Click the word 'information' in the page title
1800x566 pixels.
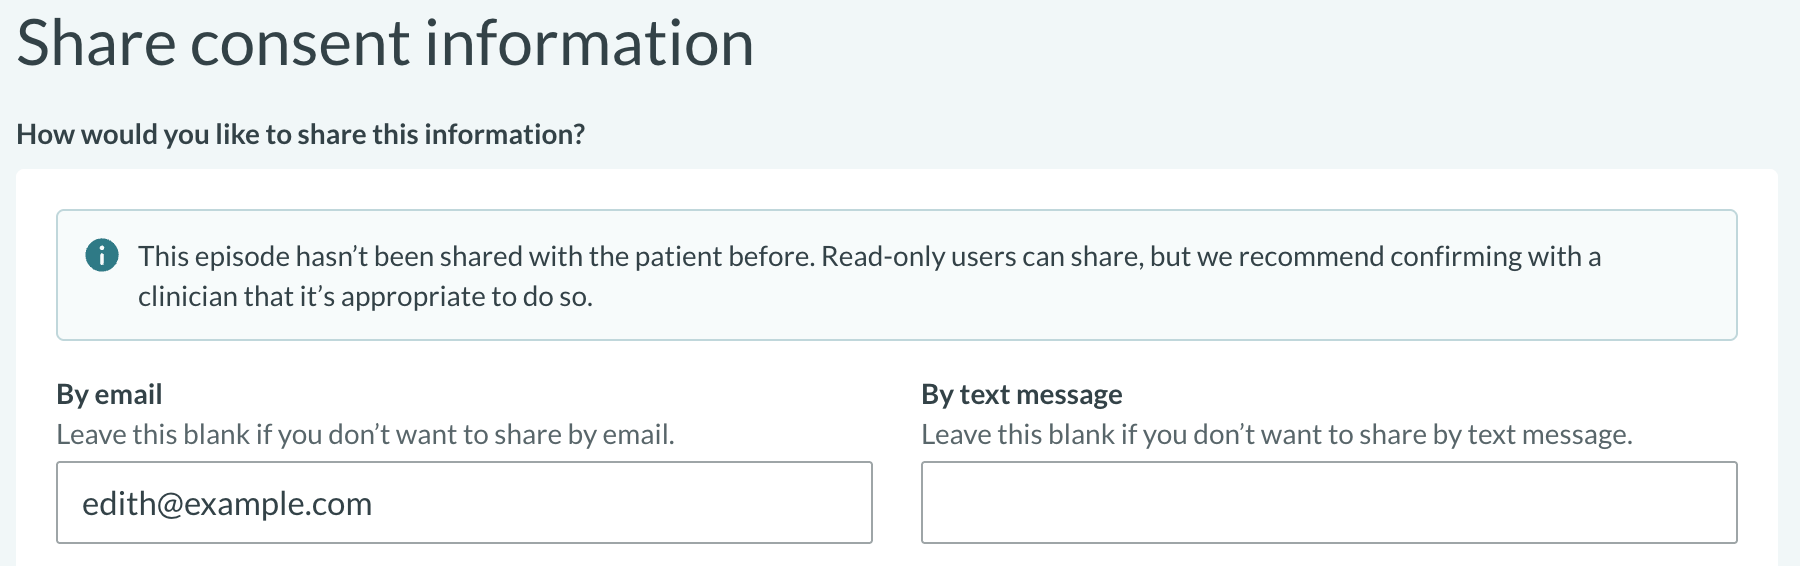tap(589, 44)
